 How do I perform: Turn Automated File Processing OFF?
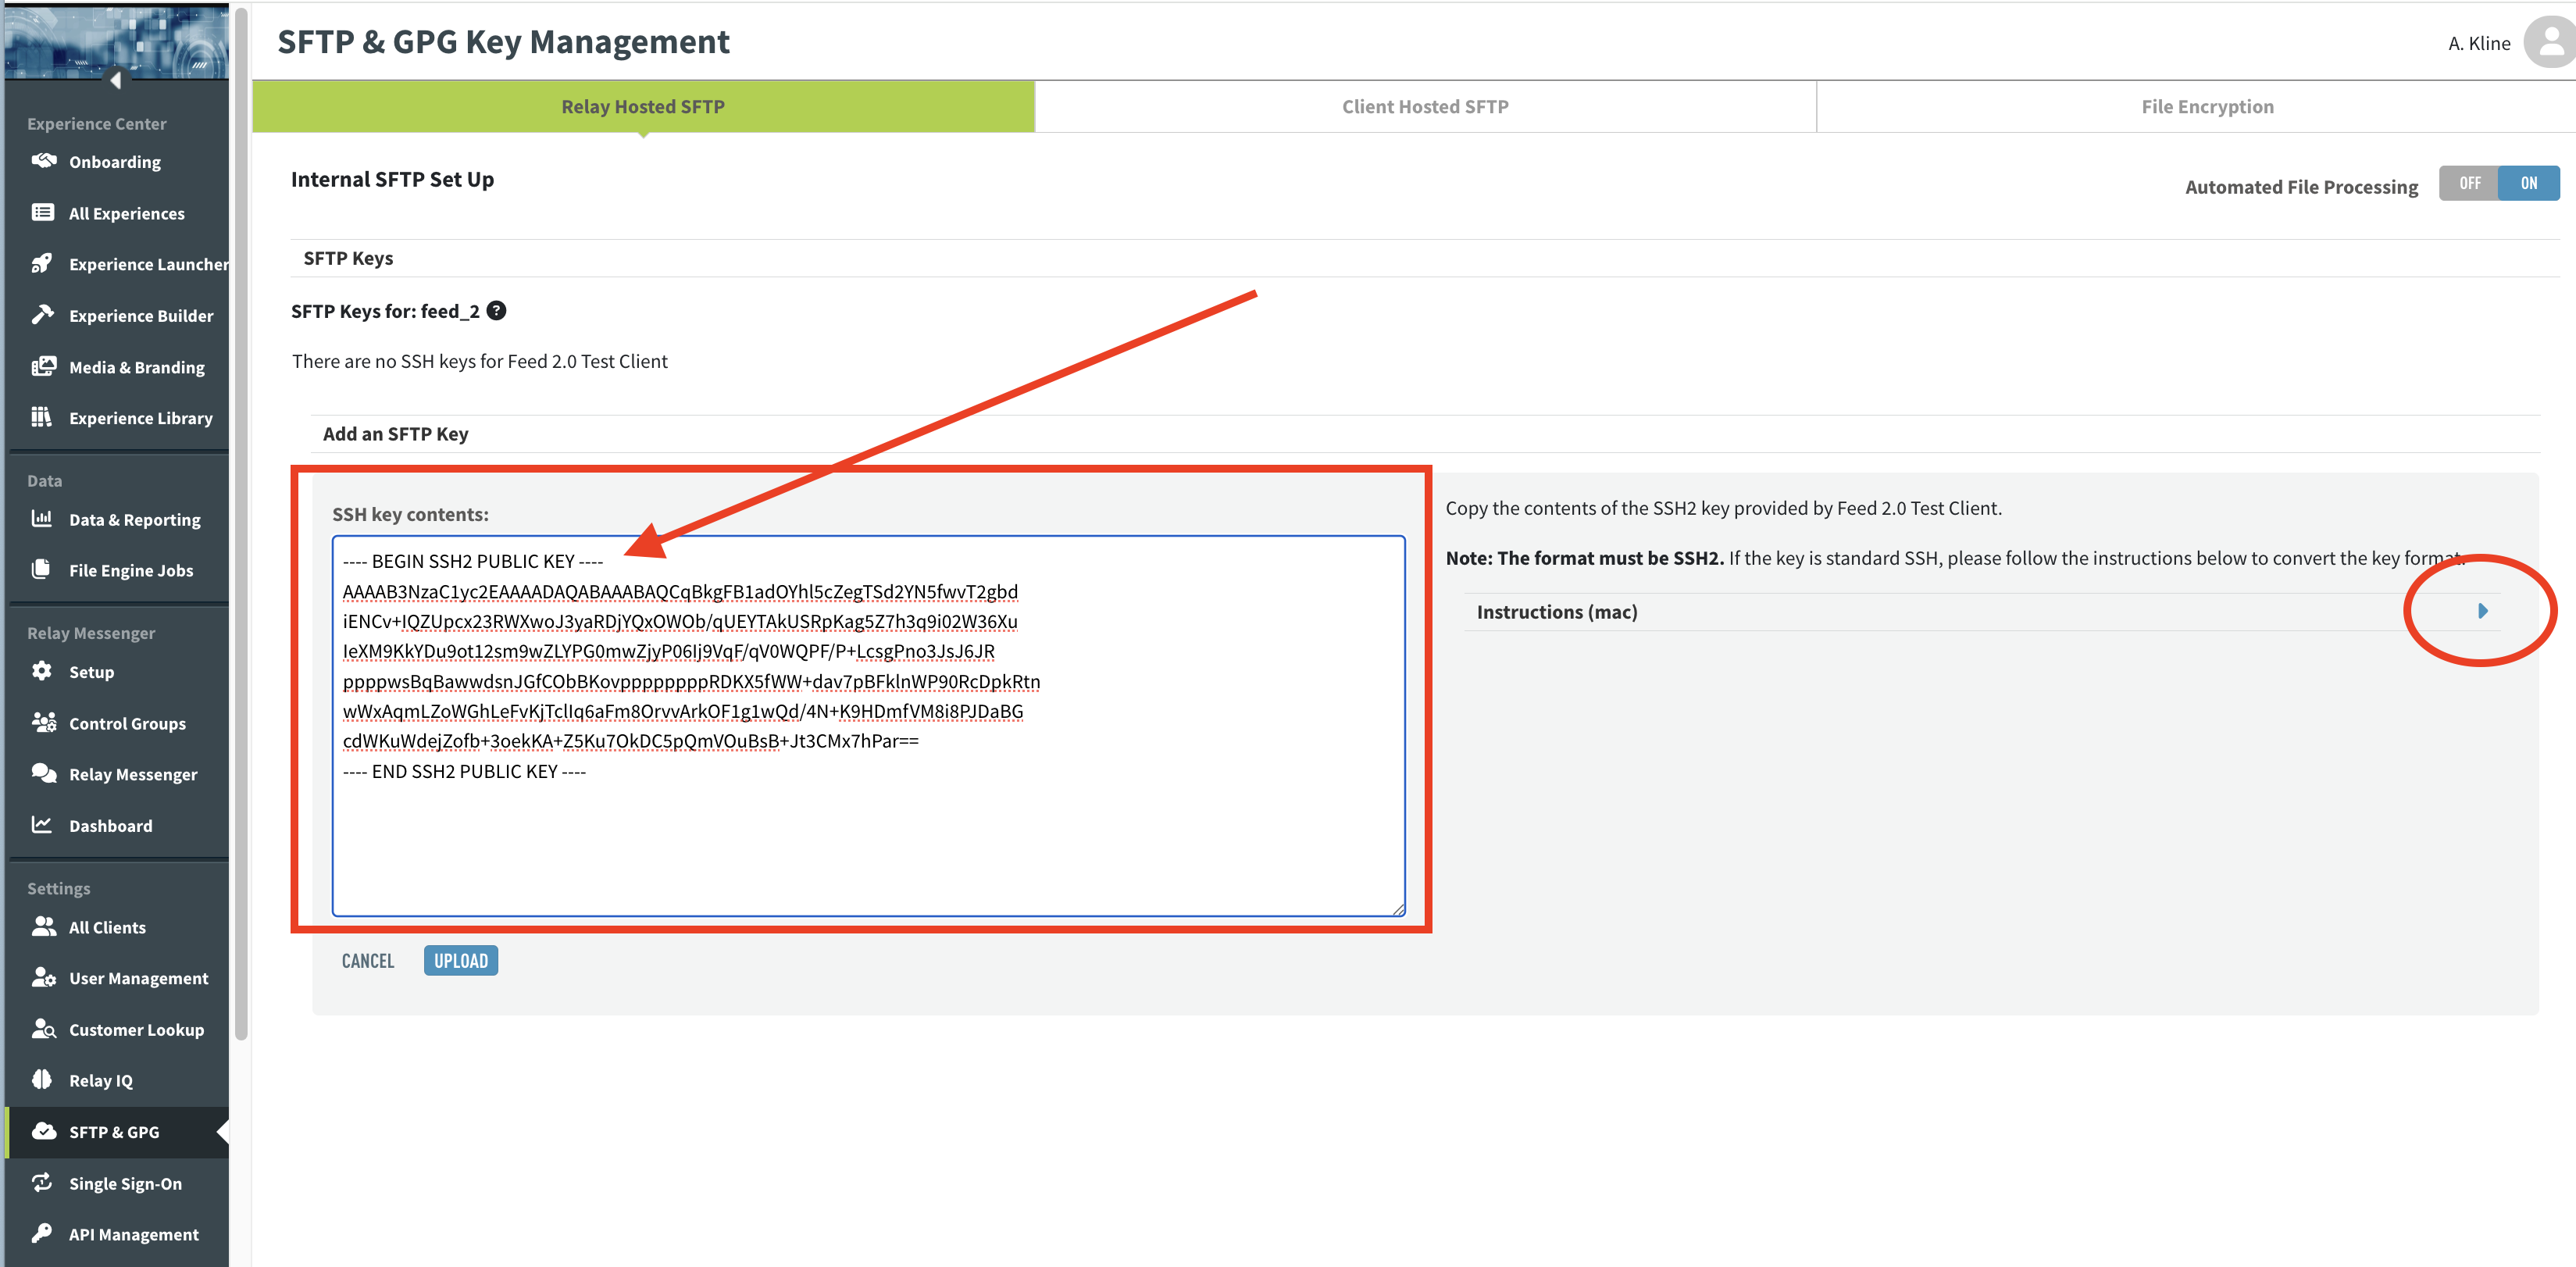click(2469, 183)
